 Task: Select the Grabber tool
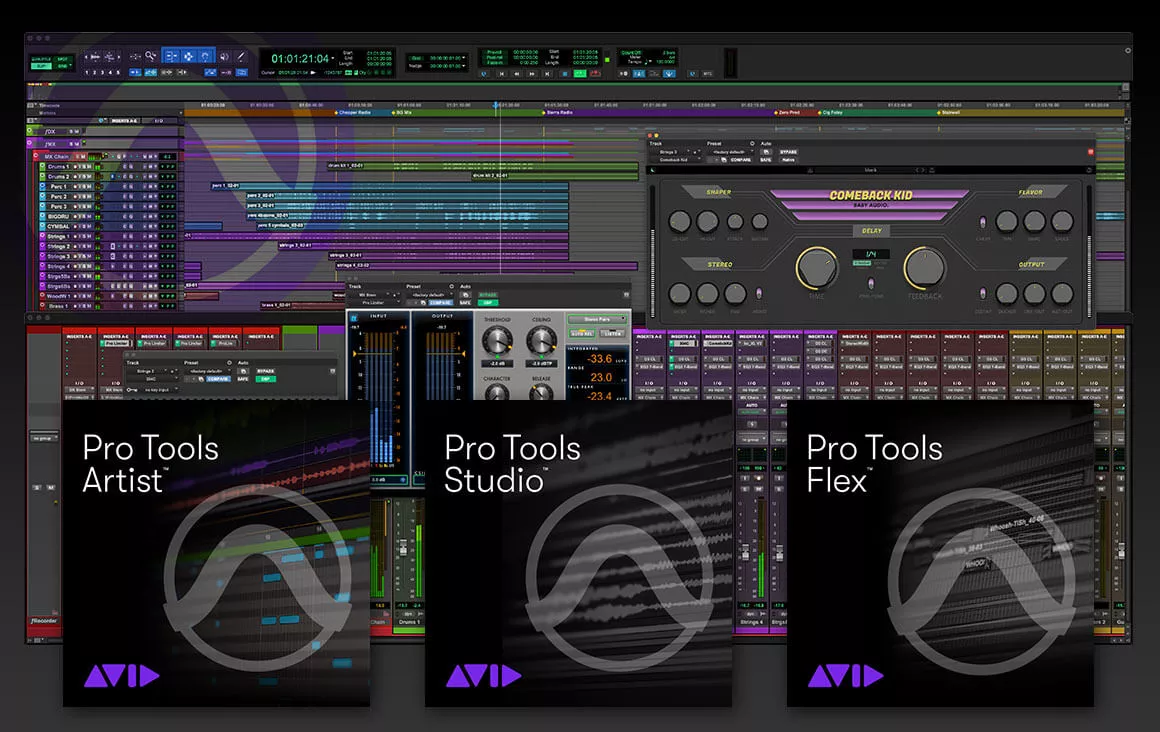(205, 55)
